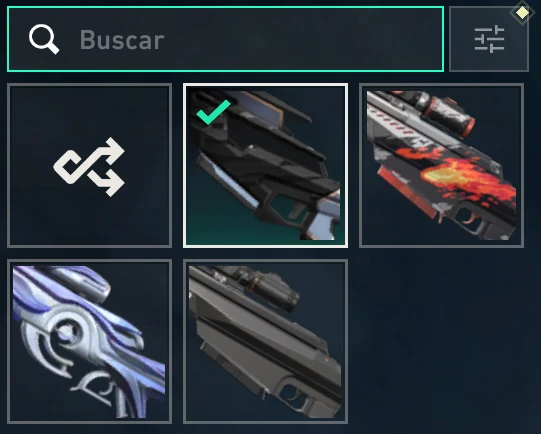Click the scope on the flame skin
The image size is (541, 434).
(445, 111)
